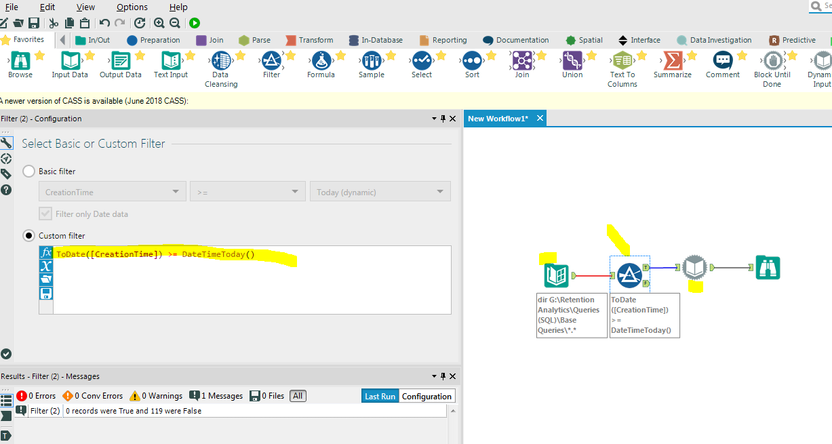Click the Cut scissors icon
Screen dimensions: 832x444
click(54, 23)
